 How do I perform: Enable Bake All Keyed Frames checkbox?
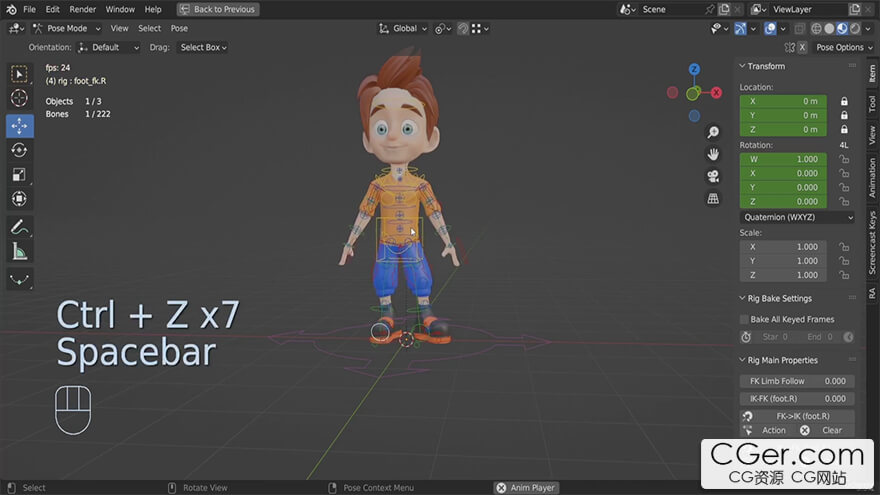(x=744, y=320)
